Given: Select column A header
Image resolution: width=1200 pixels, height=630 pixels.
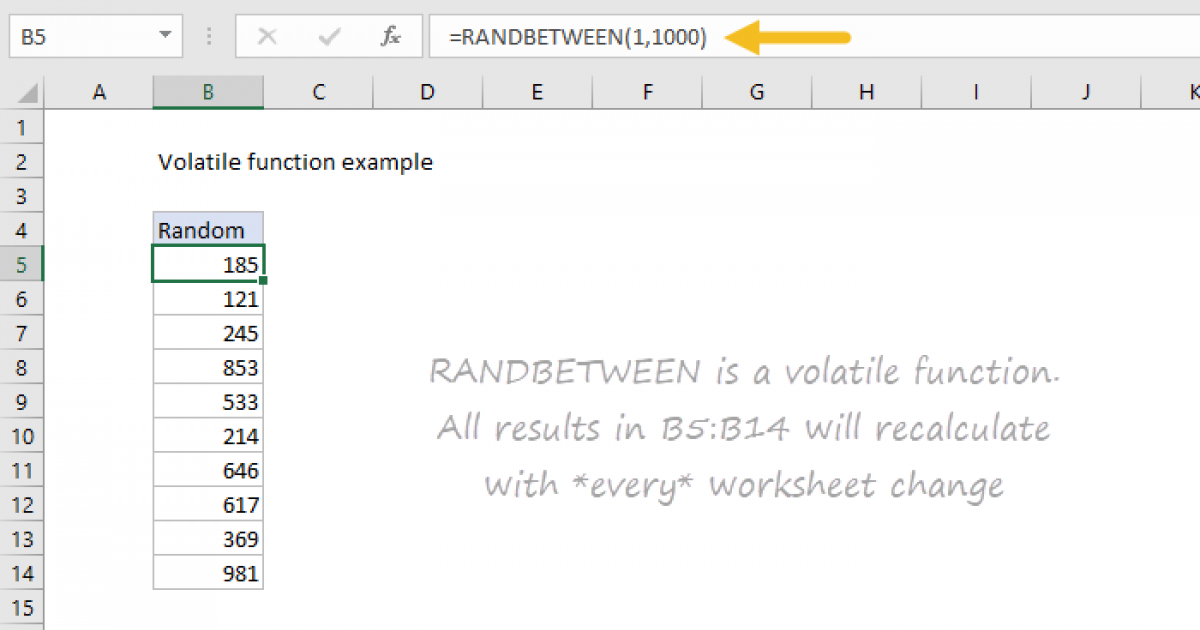Looking at the screenshot, I should [99, 92].
